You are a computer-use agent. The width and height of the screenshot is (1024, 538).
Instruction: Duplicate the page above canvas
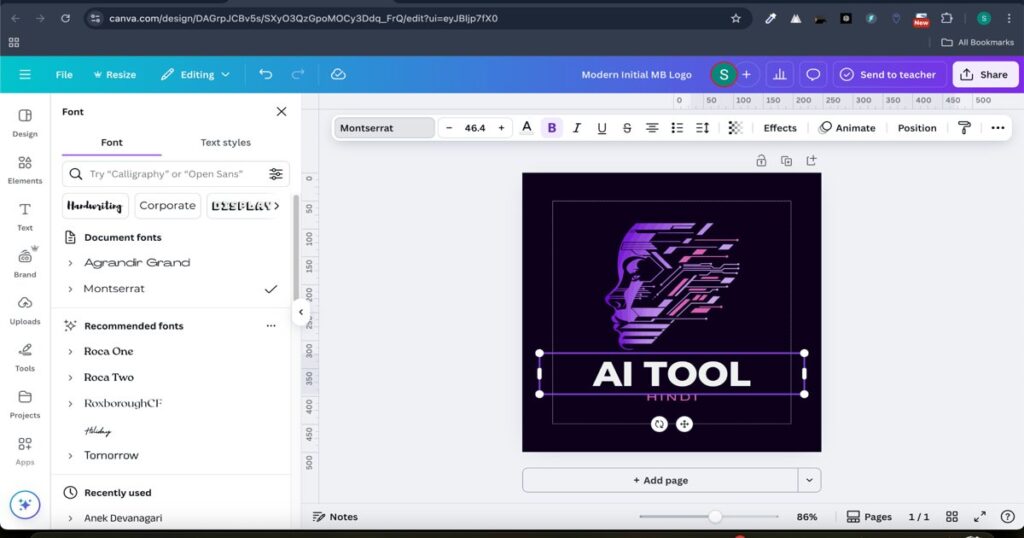[786, 161]
